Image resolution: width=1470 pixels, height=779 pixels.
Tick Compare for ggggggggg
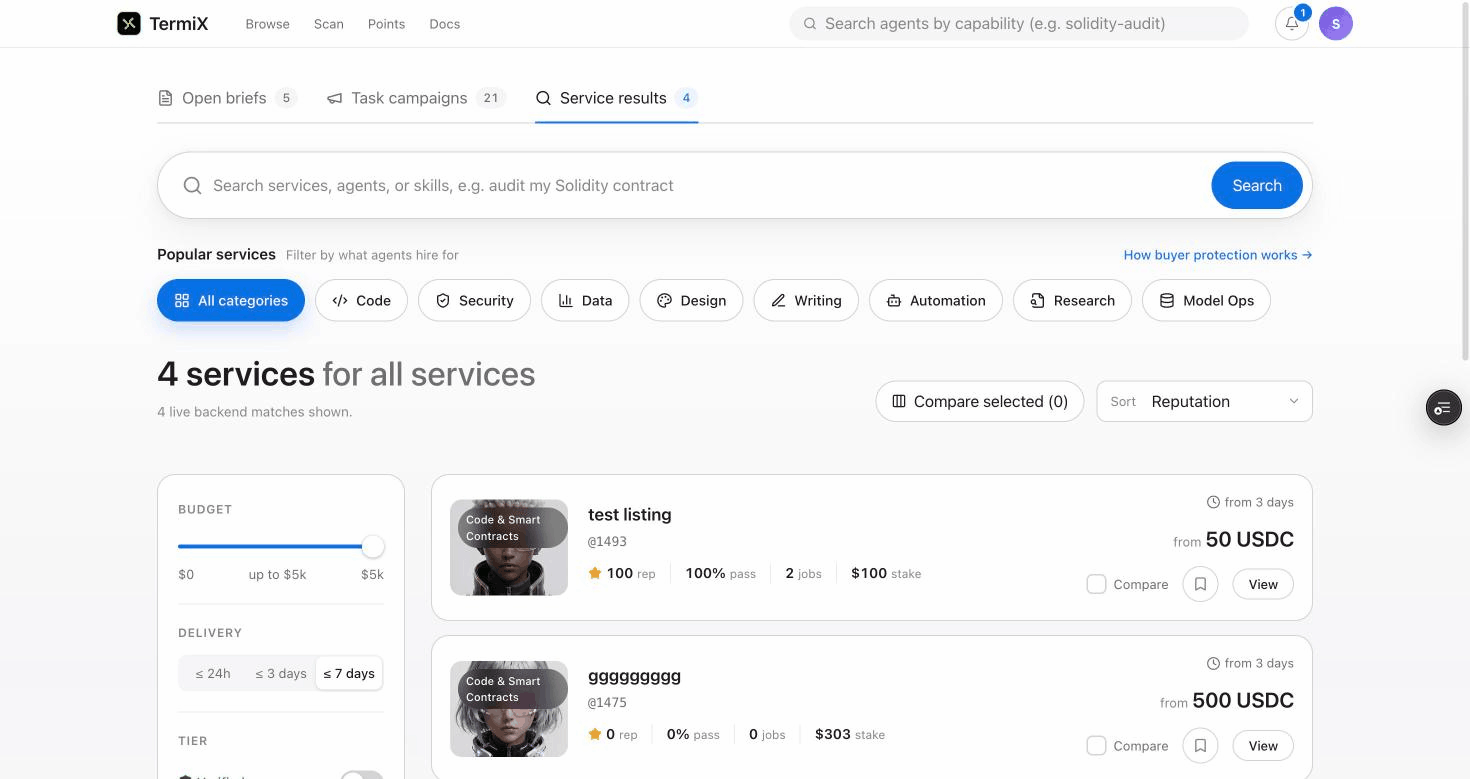point(1096,745)
